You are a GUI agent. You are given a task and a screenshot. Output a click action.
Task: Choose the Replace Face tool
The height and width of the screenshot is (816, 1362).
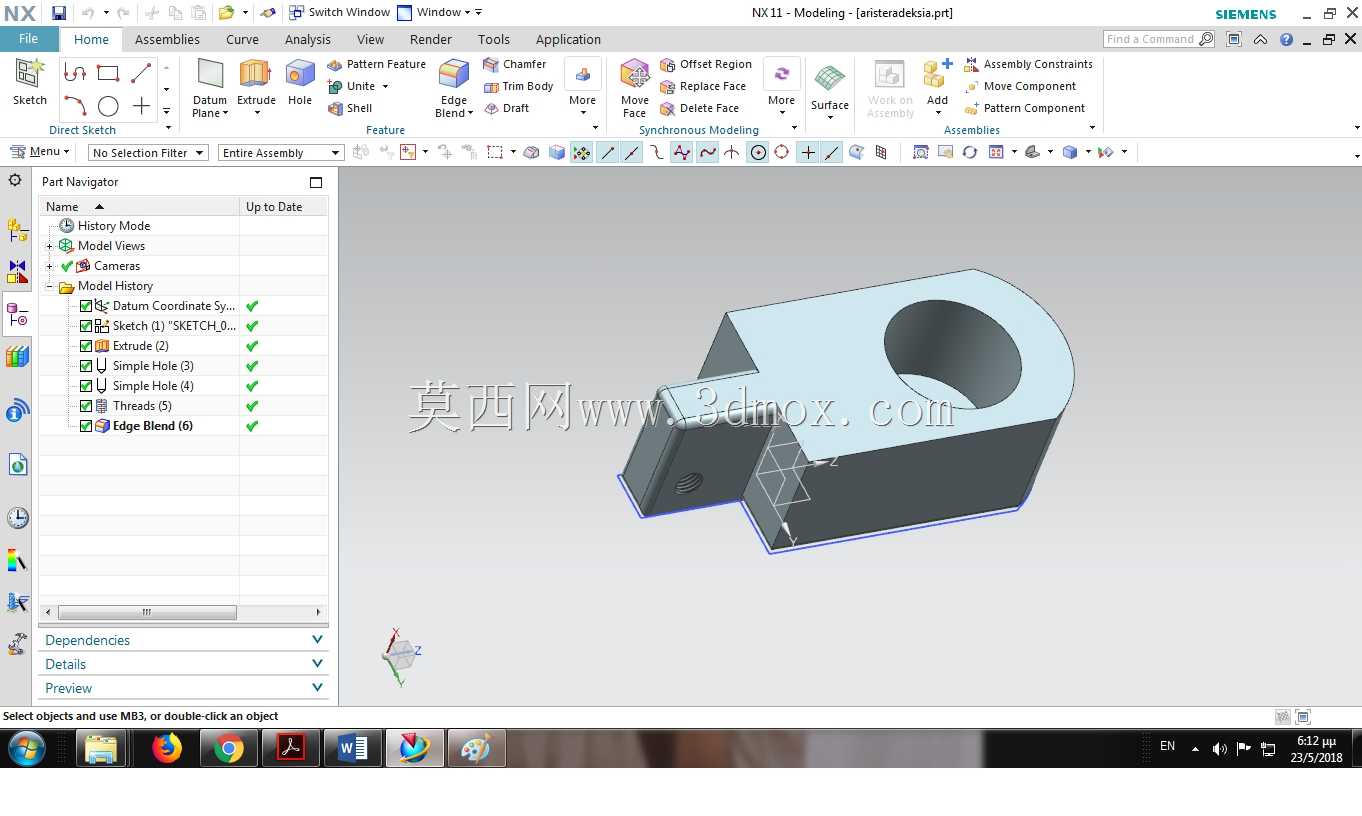[703, 86]
